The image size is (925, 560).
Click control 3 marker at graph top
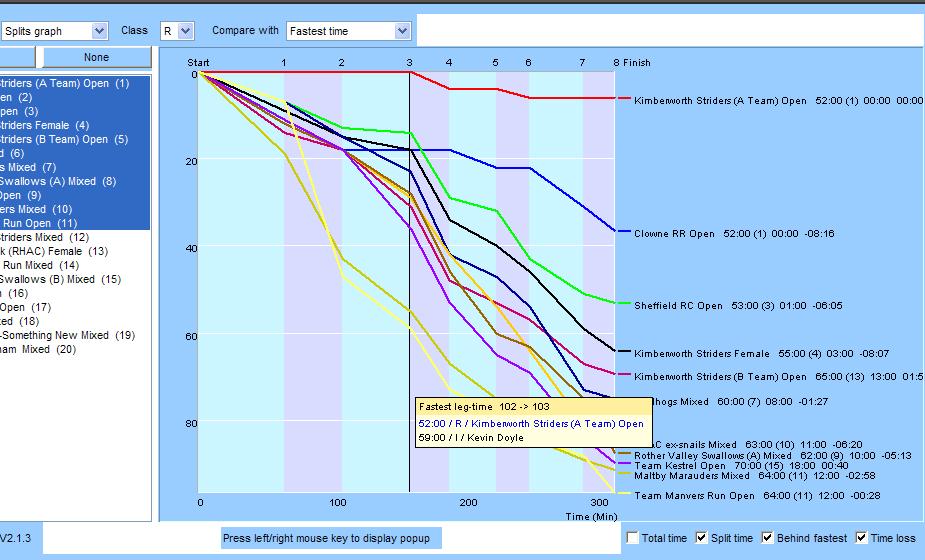pos(409,63)
